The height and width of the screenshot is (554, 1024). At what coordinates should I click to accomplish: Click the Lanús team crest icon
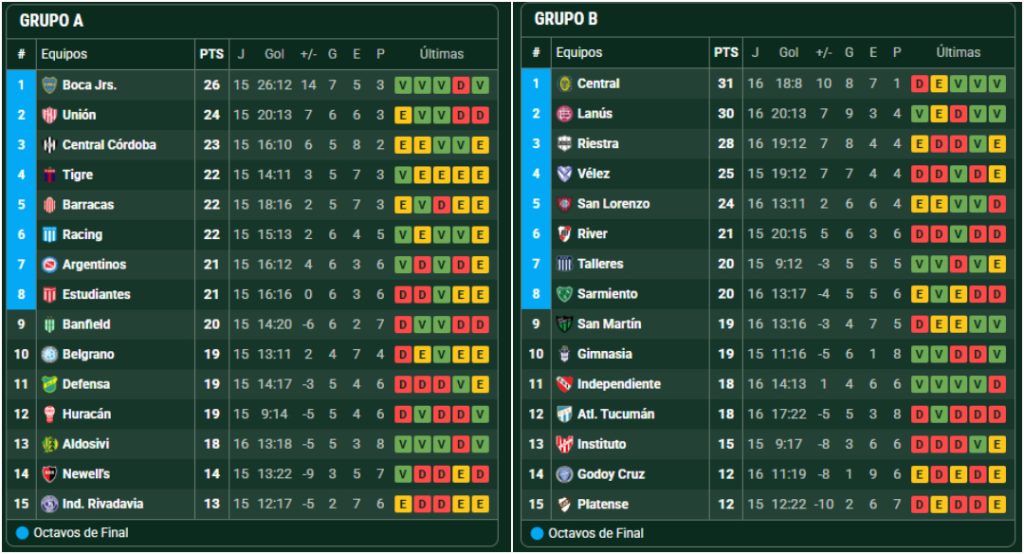point(564,114)
